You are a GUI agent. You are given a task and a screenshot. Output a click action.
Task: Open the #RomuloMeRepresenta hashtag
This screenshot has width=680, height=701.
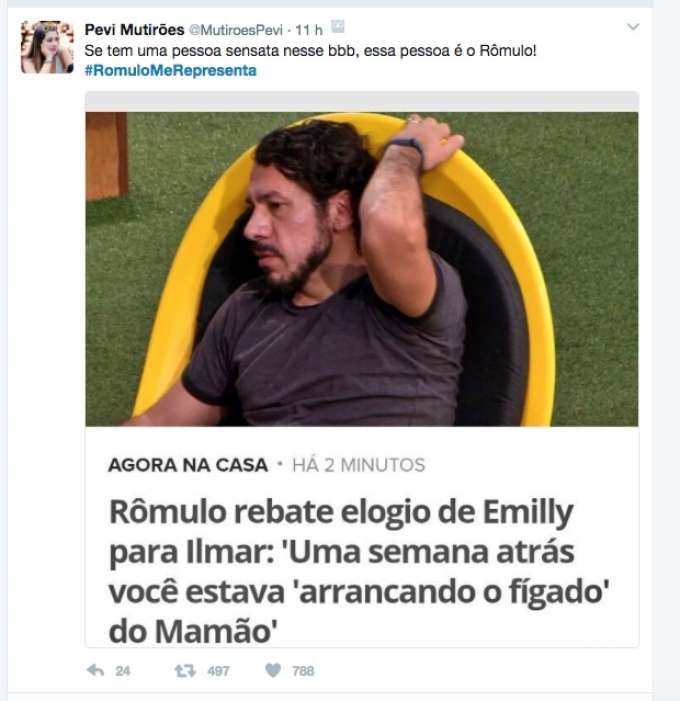coord(170,71)
